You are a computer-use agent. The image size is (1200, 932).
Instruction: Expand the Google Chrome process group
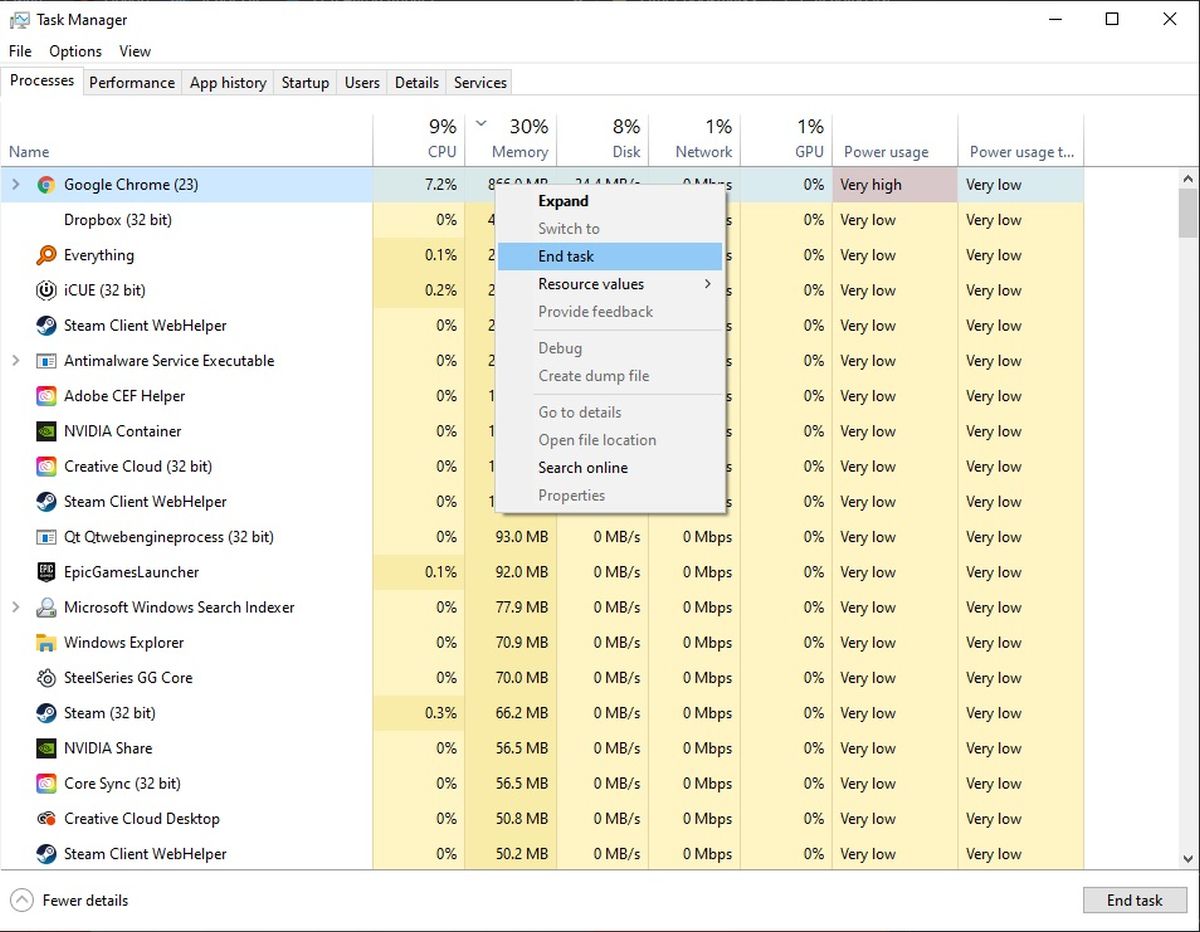(x=15, y=185)
